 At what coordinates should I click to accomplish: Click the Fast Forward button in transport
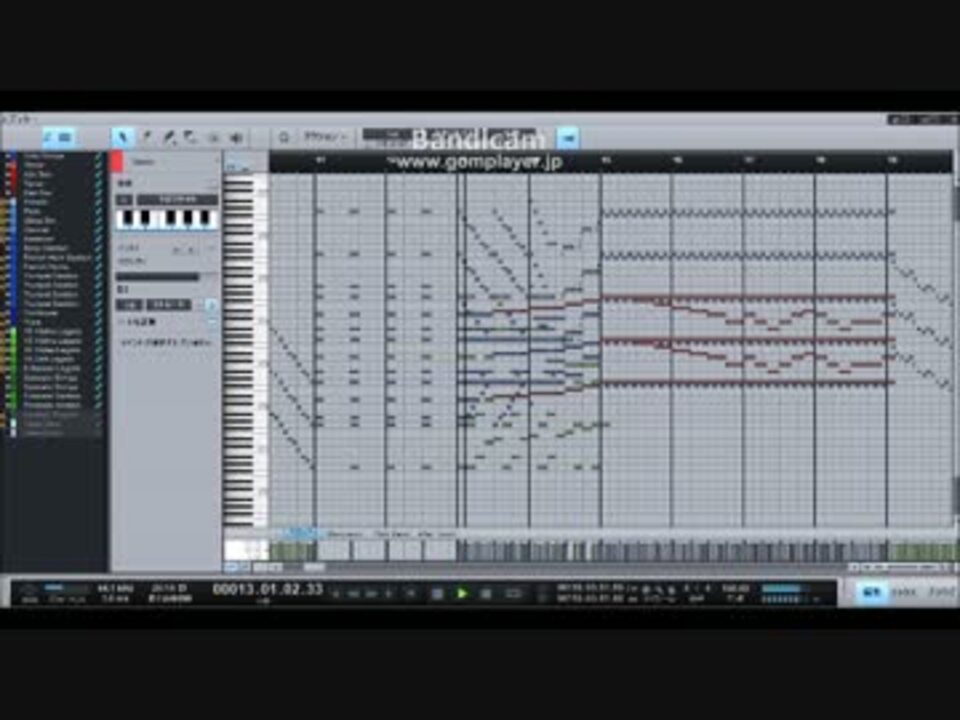[371, 593]
